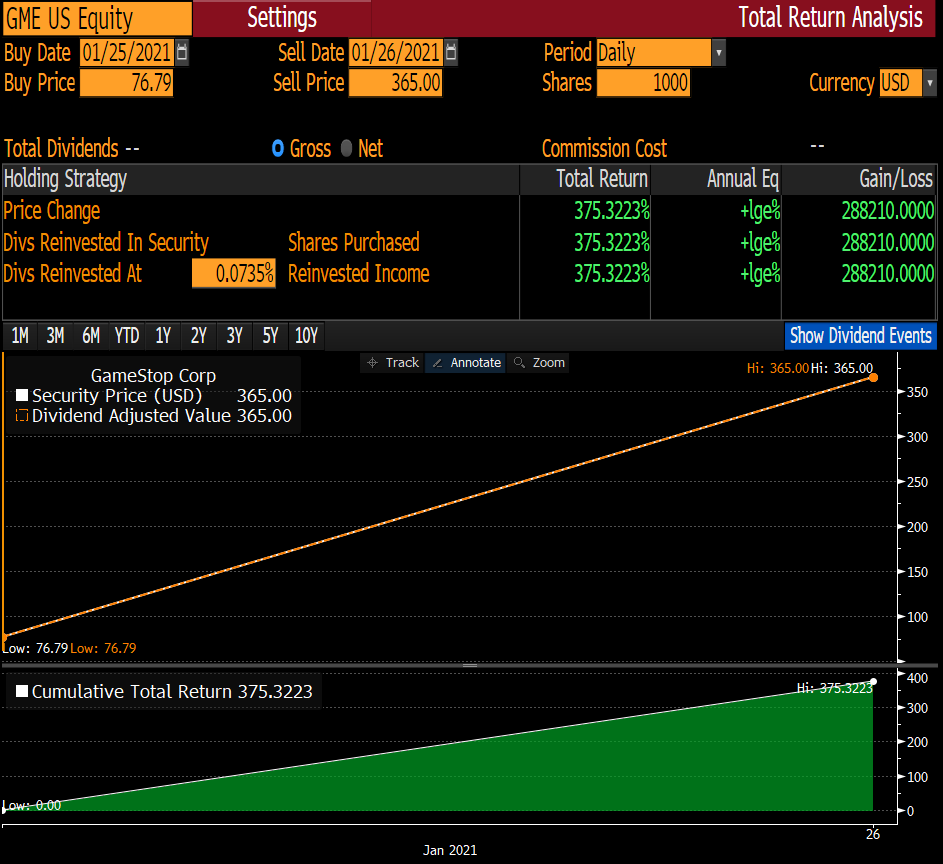943x864 pixels.
Task: Select the Annotate pencil tool
Action: [x=465, y=363]
